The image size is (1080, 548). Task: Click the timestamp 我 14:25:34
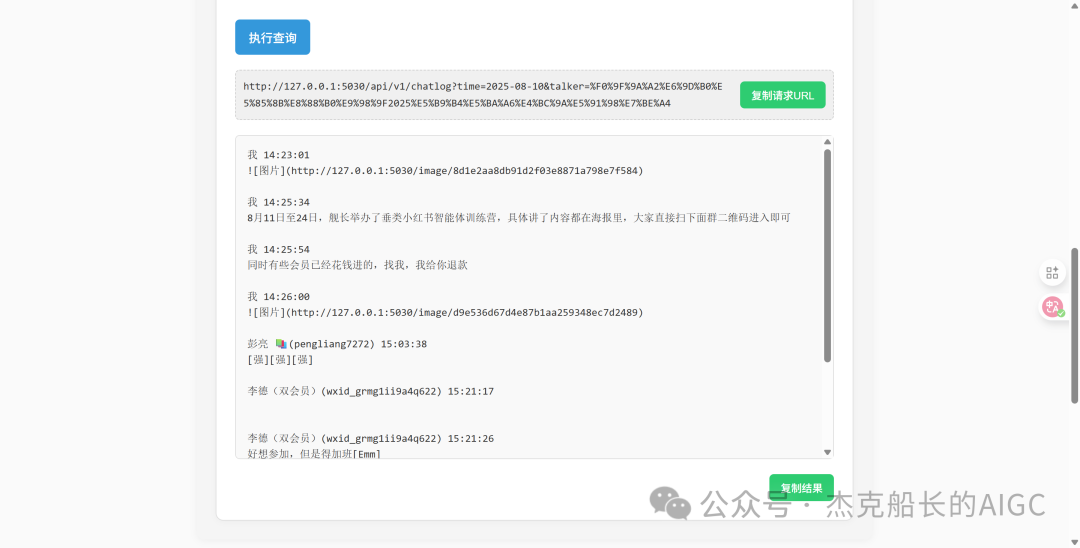[x=278, y=202]
